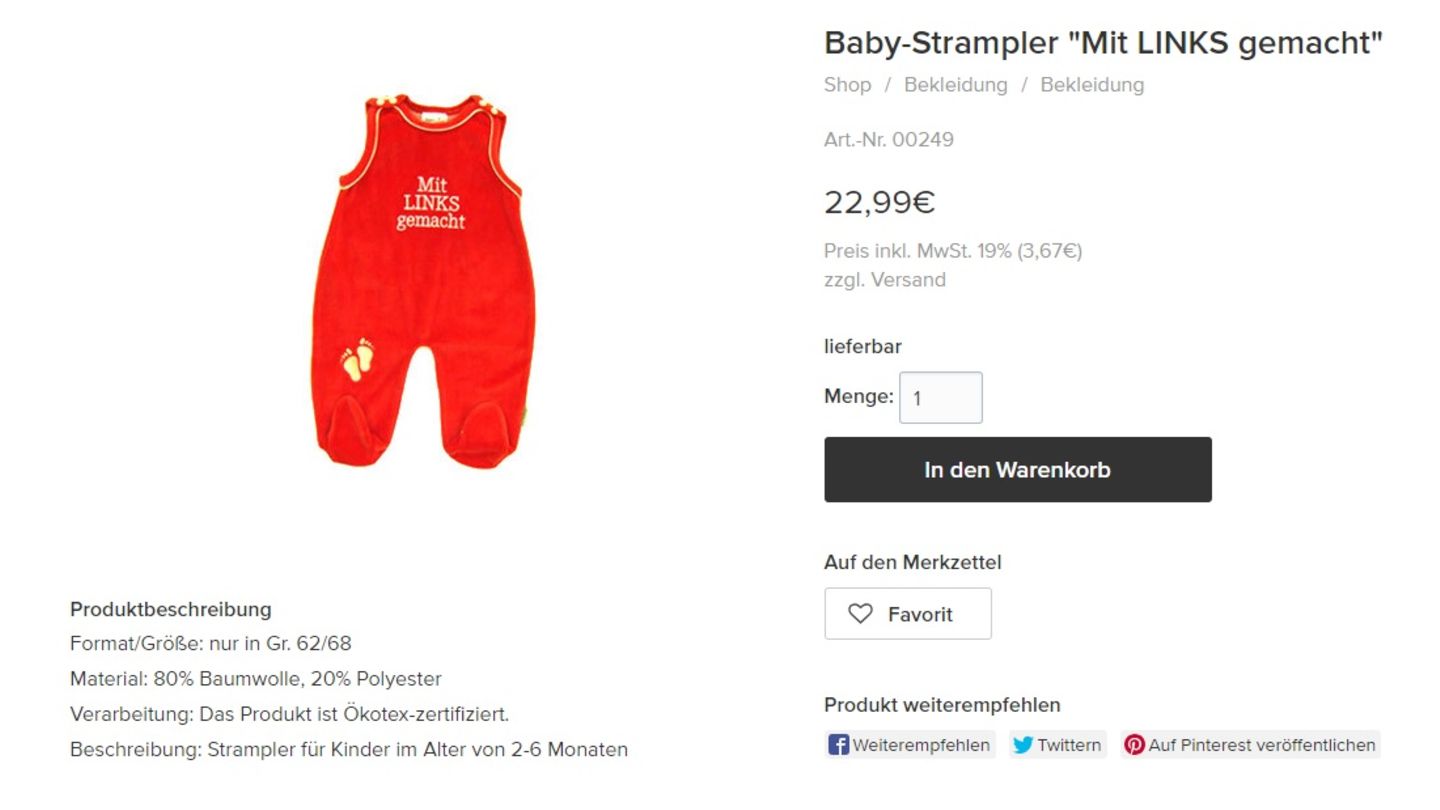
Task: Open the last Bekleidung breadcrumb link
Action: (x=1092, y=85)
